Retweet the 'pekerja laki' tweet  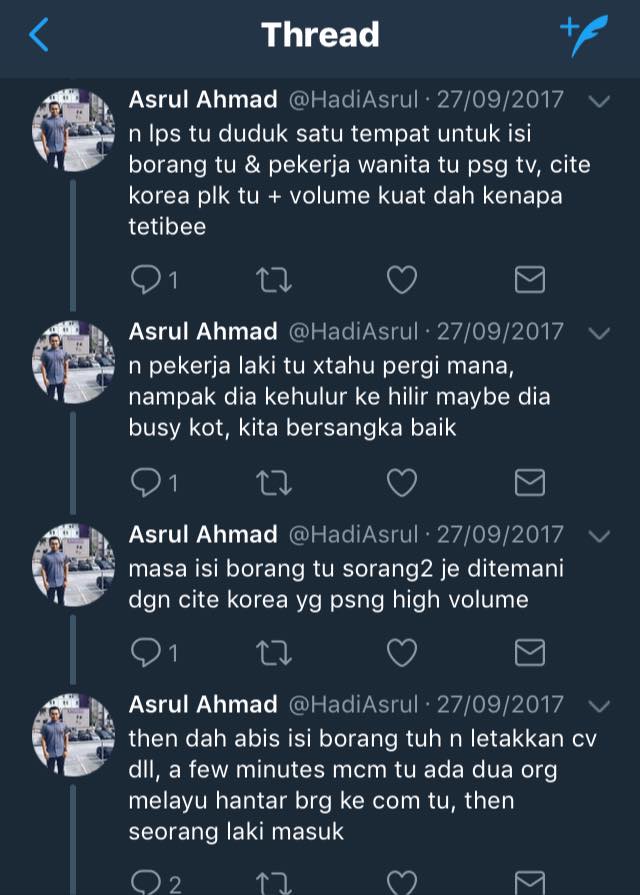tap(274, 483)
